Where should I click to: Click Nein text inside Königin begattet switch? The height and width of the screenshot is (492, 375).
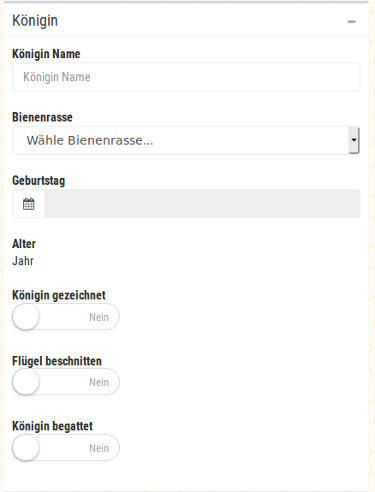click(x=99, y=448)
